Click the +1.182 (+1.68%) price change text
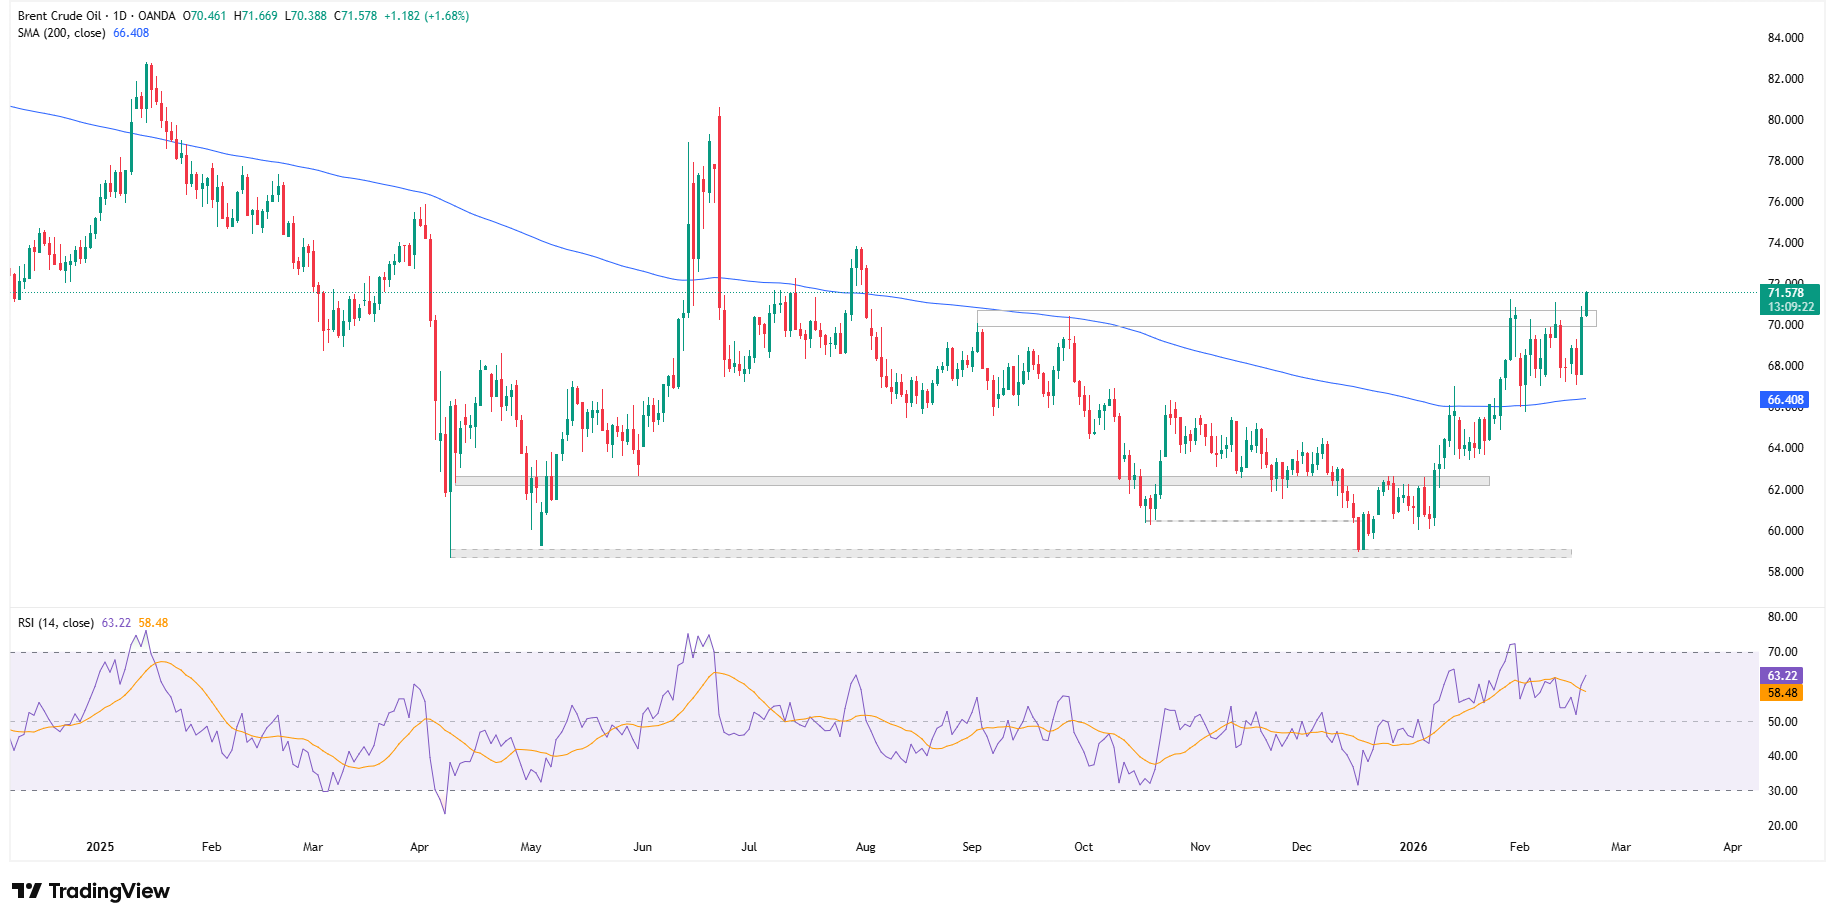1835x921 pixels. (426, 16)
